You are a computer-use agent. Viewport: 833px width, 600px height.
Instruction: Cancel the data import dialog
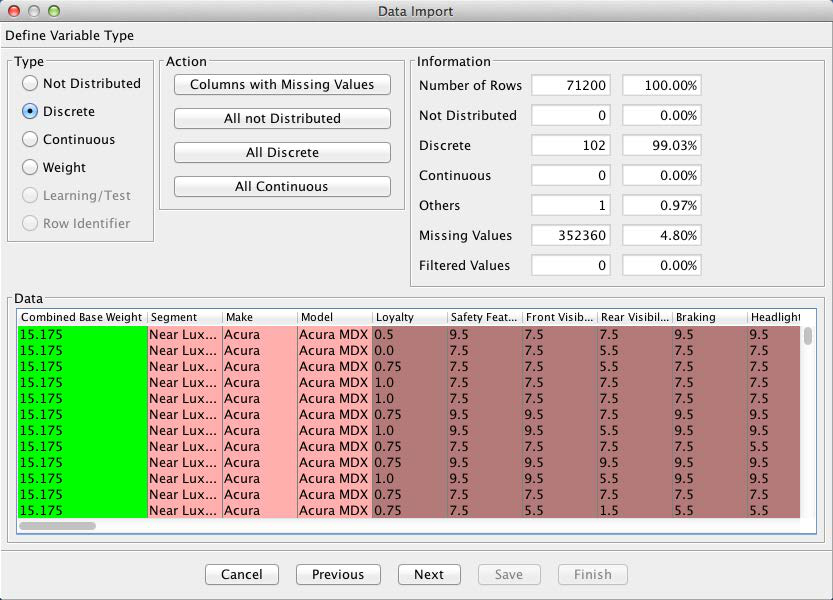click(242, 574)
